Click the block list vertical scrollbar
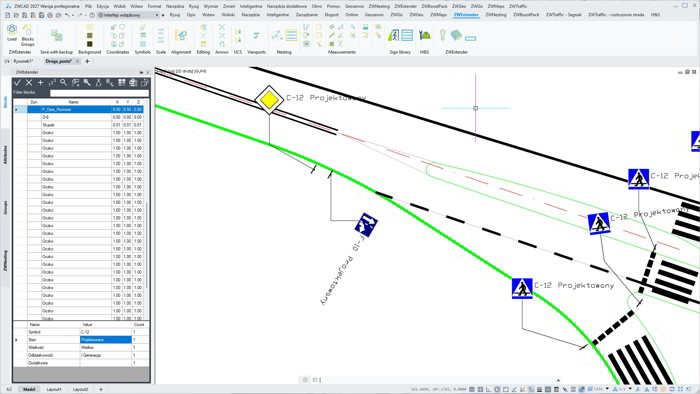The width and height of the screenshot is (700, 394). [x=147, y=245]
